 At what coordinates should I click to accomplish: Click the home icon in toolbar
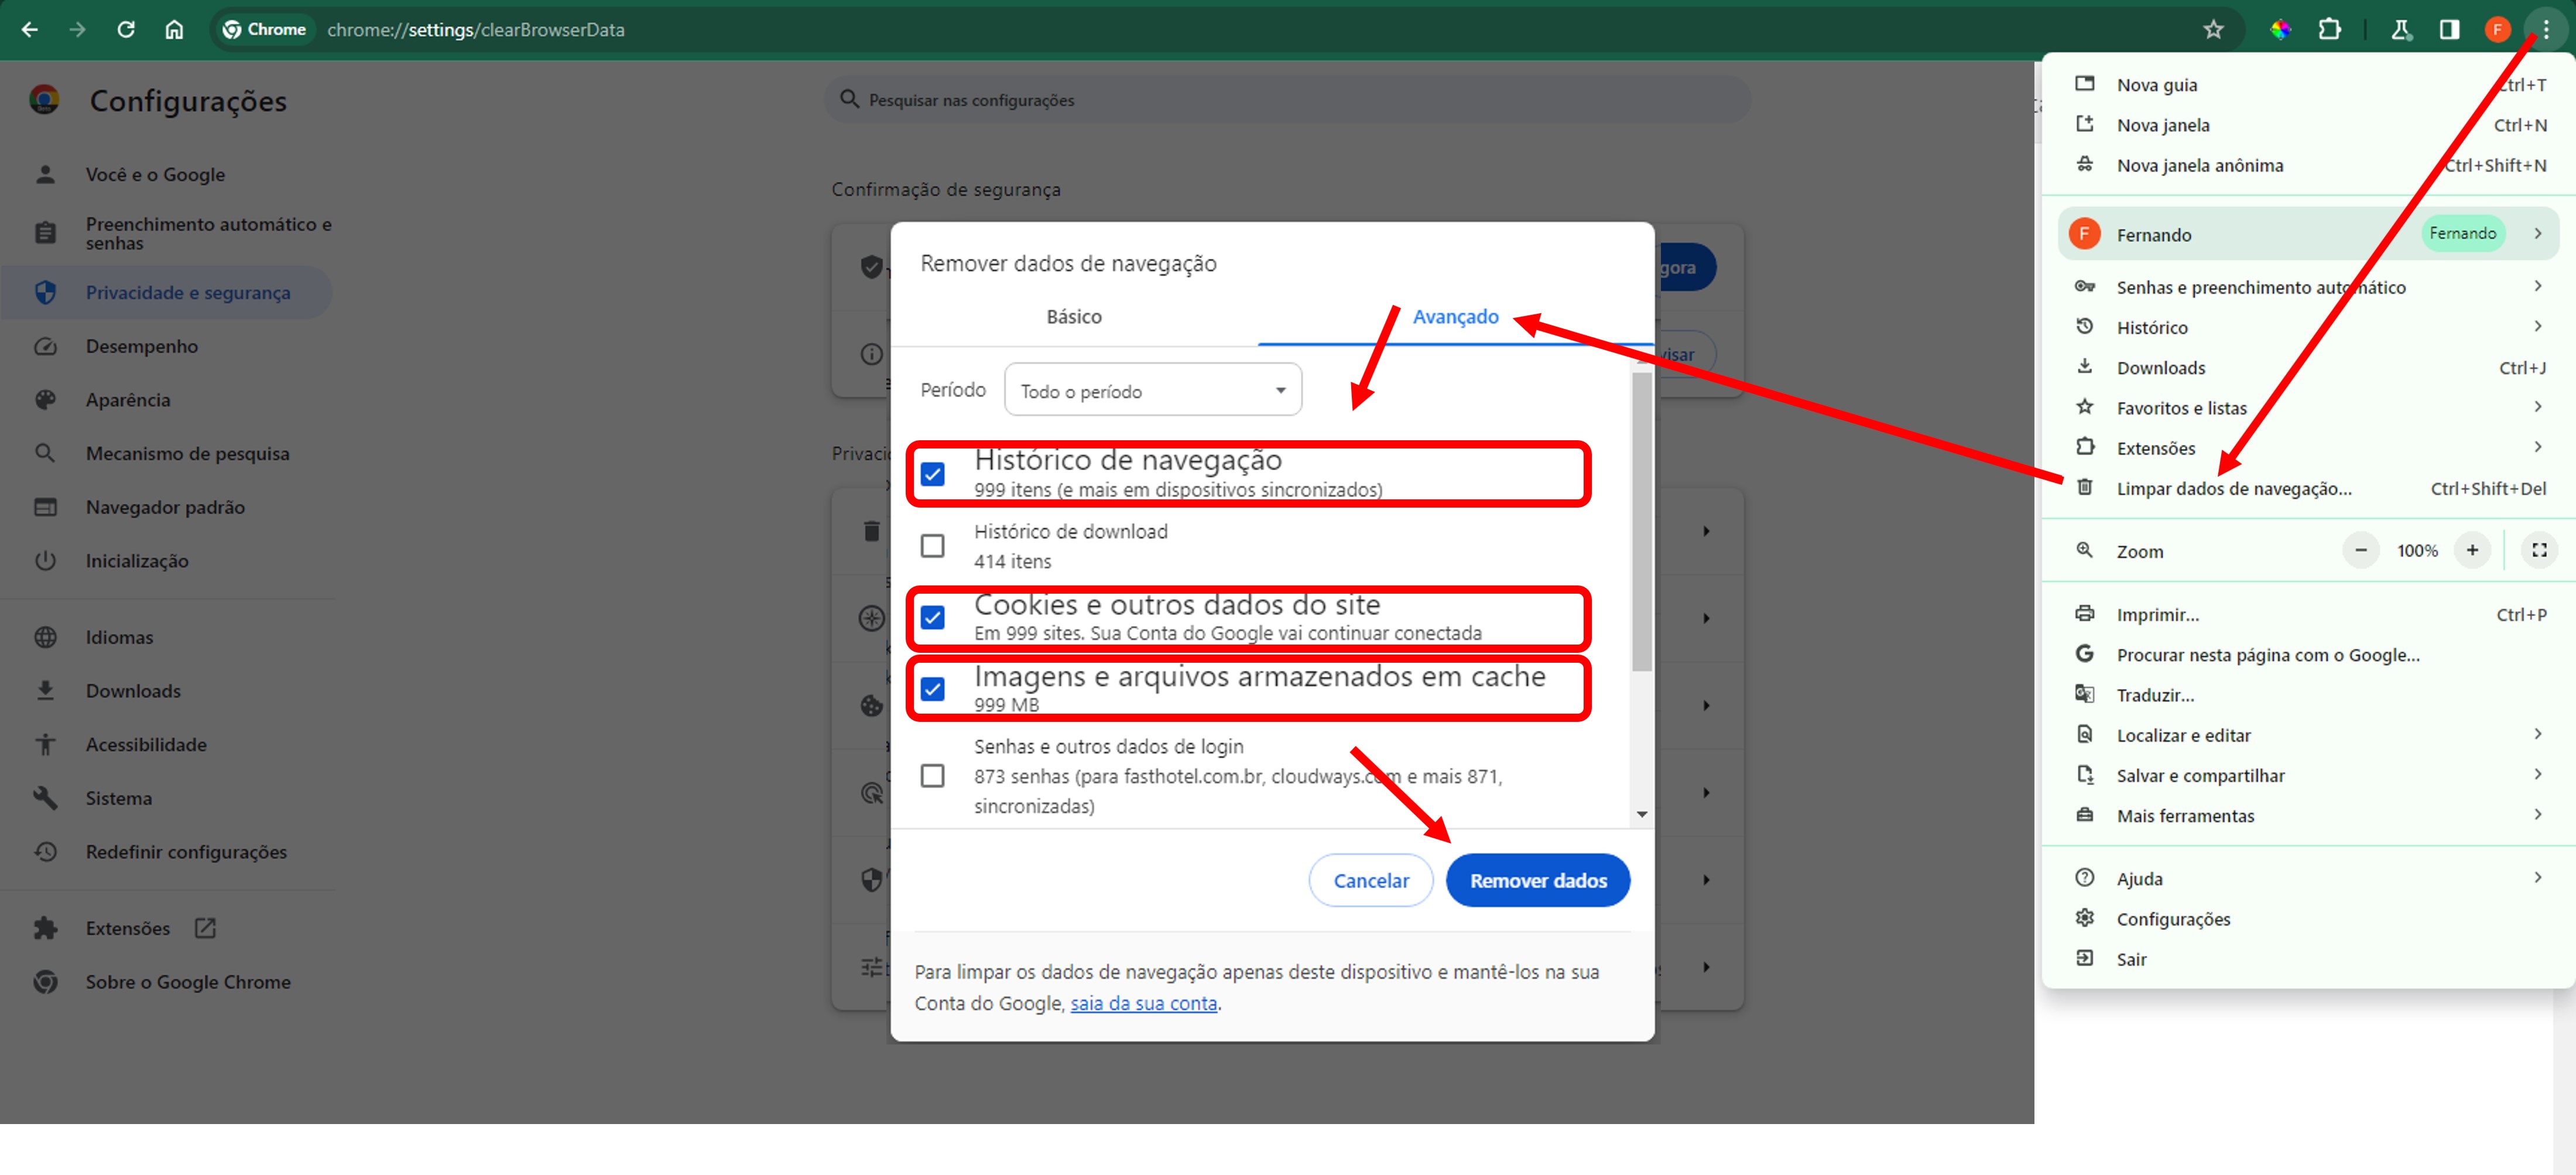(174, 29)
